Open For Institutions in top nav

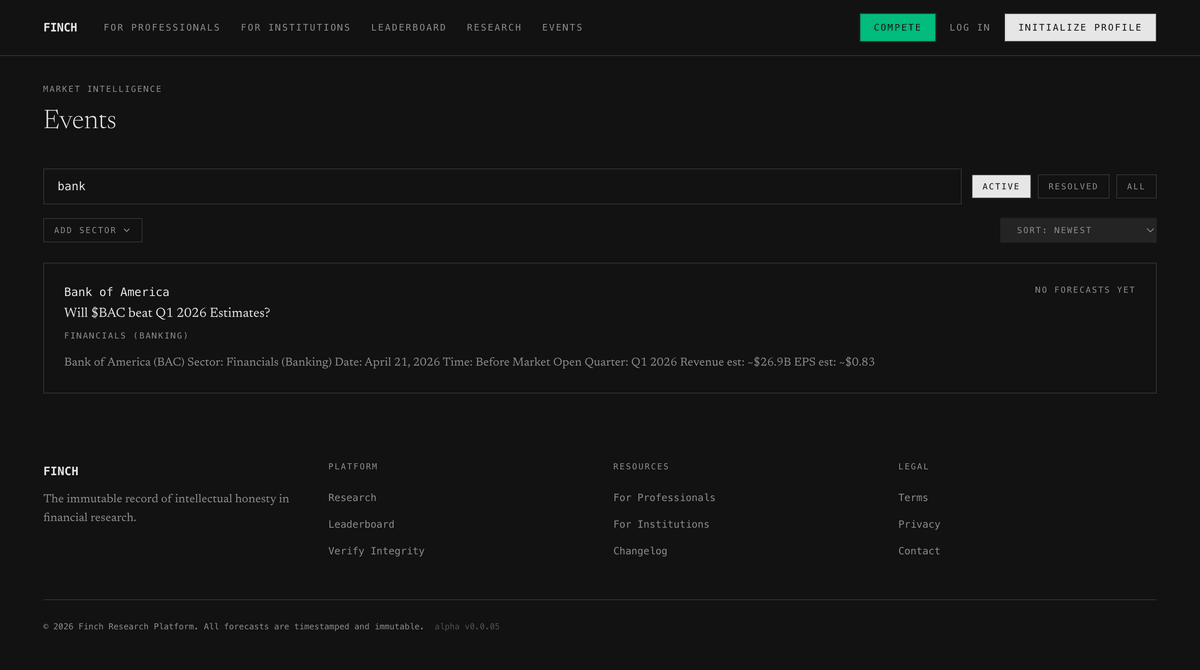point(295,28)
